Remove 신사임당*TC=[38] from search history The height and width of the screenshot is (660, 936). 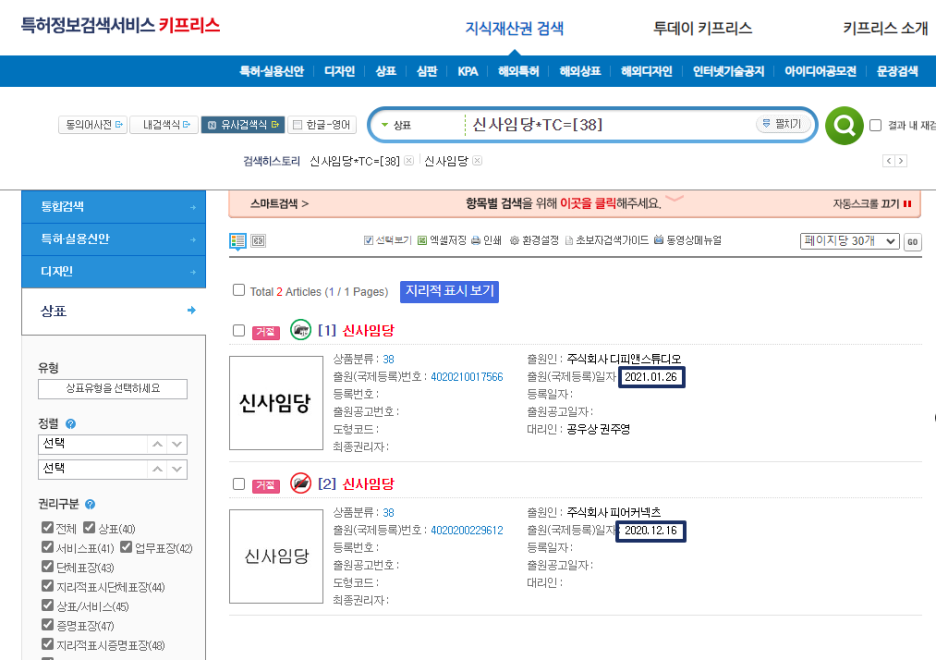point(409,161)
